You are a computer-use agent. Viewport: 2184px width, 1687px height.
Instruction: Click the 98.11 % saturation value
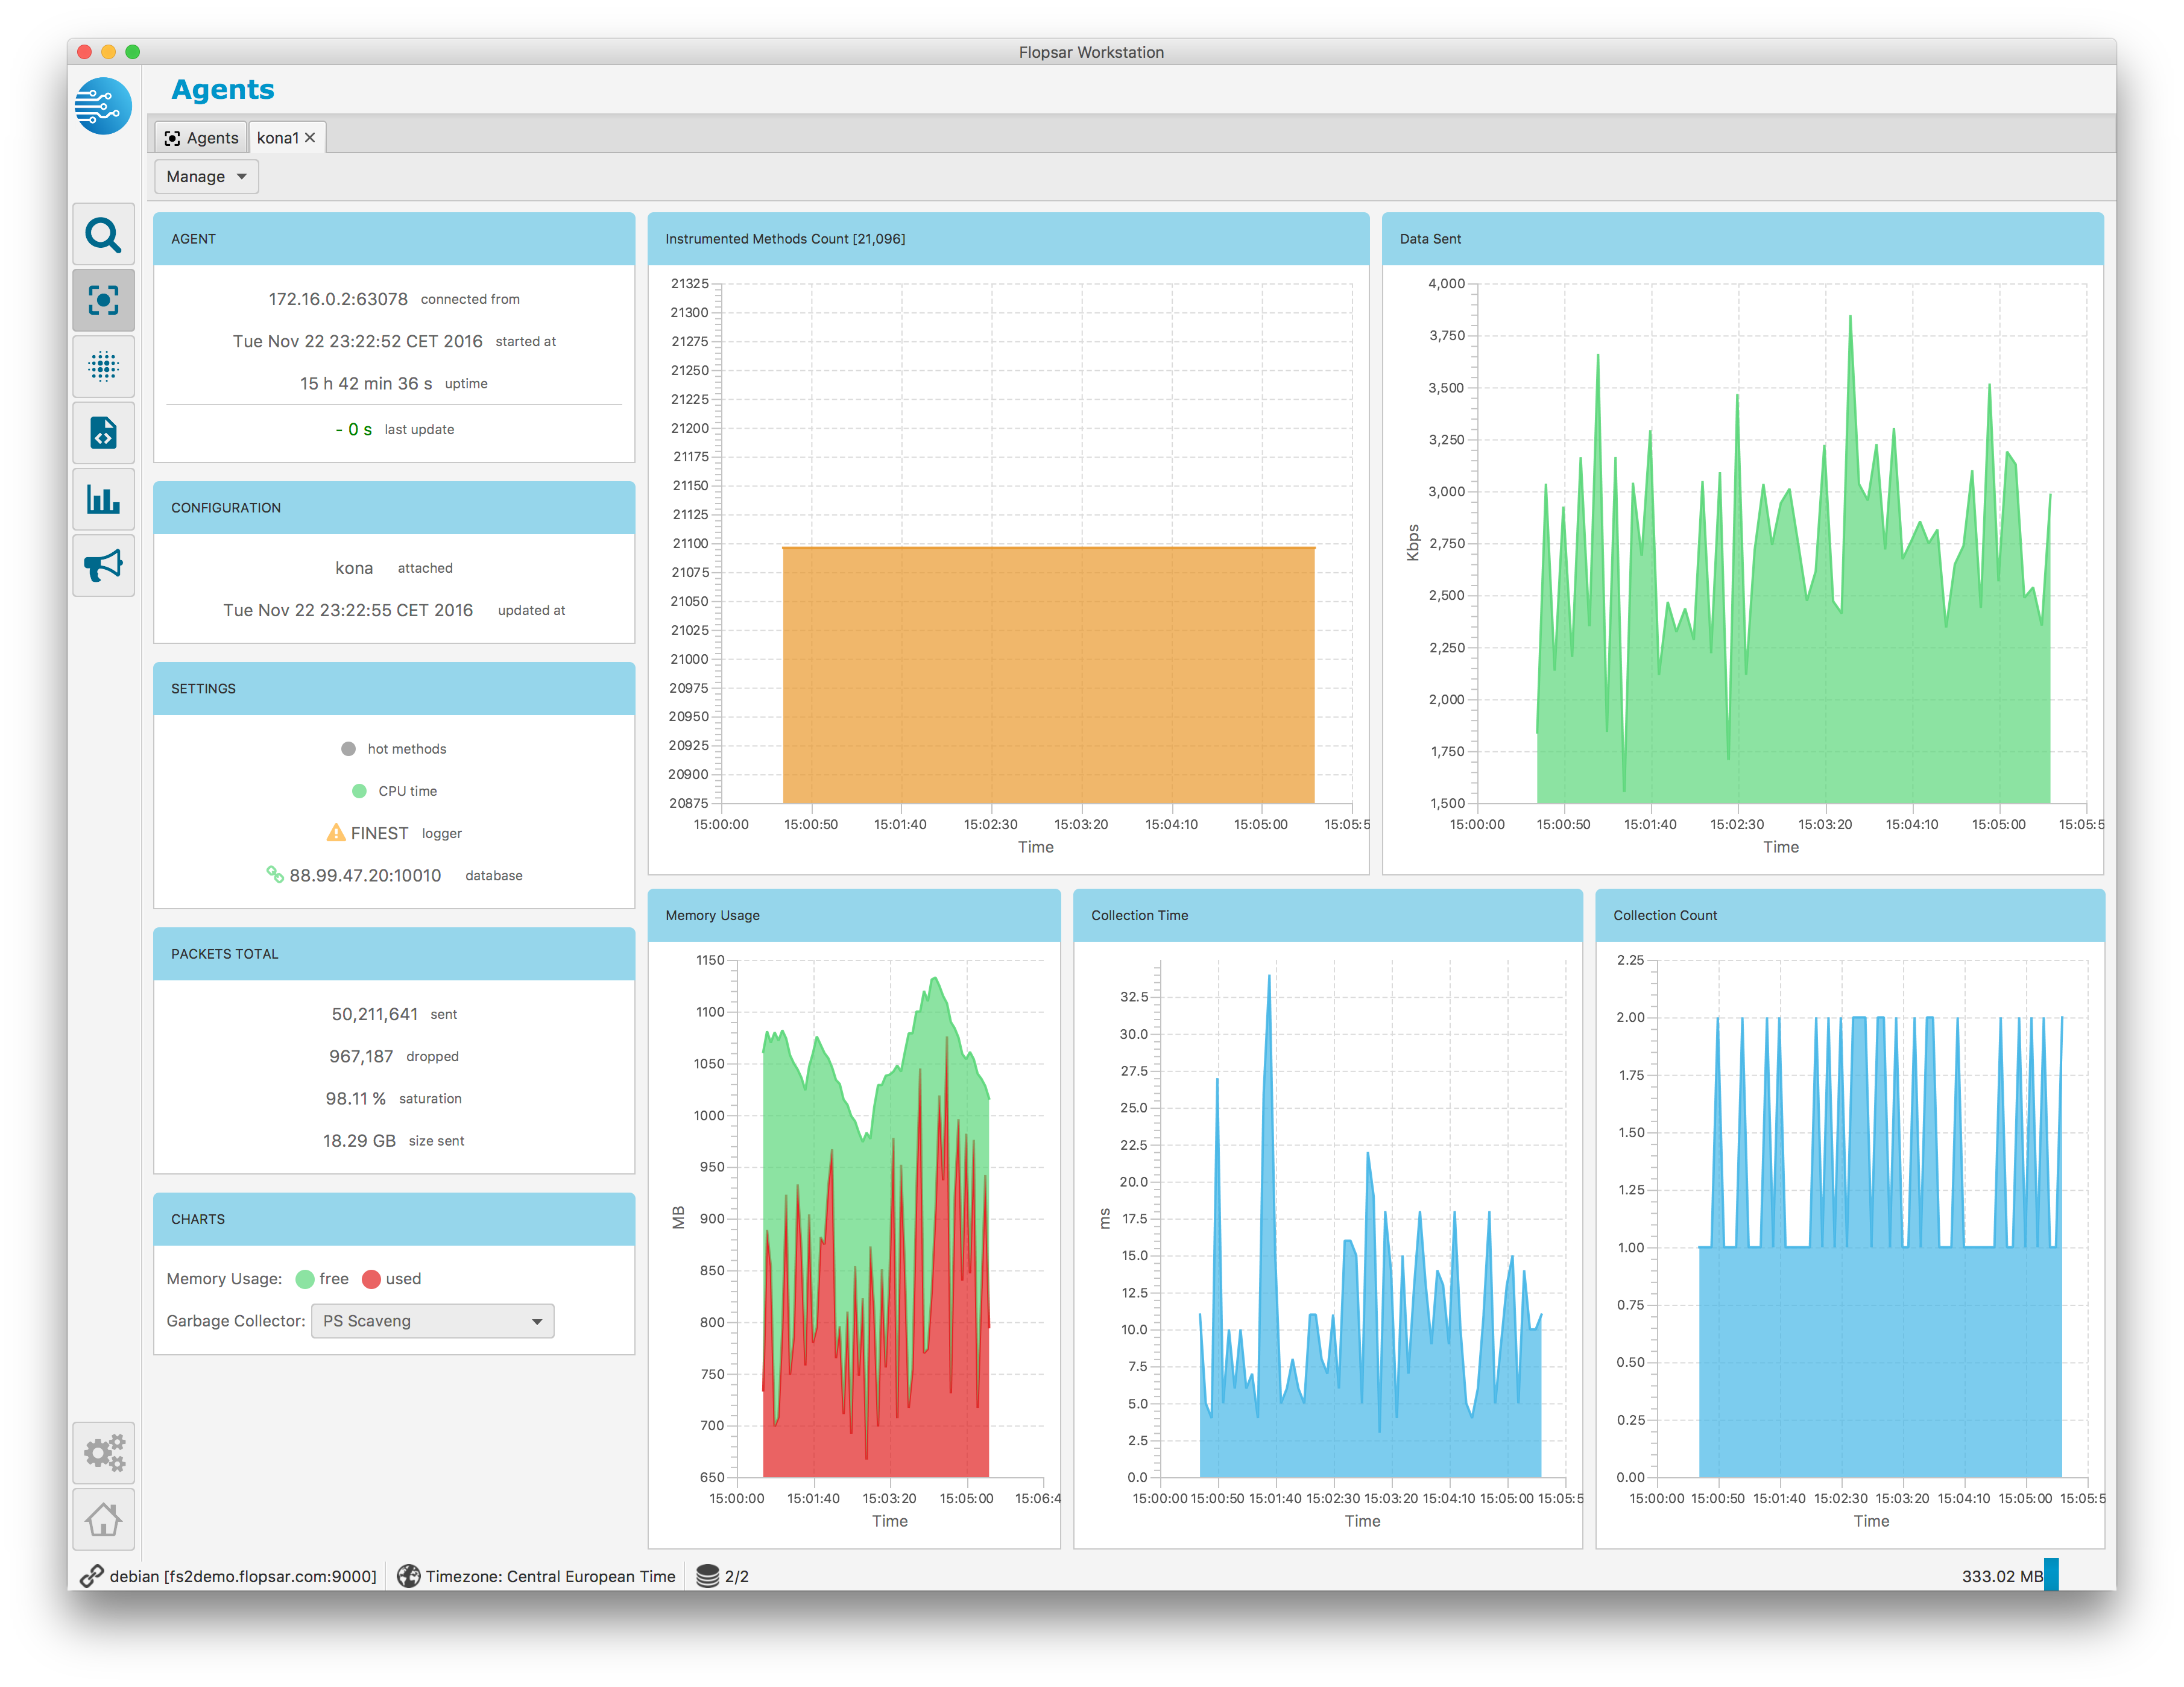click(x=355, y=1098)
